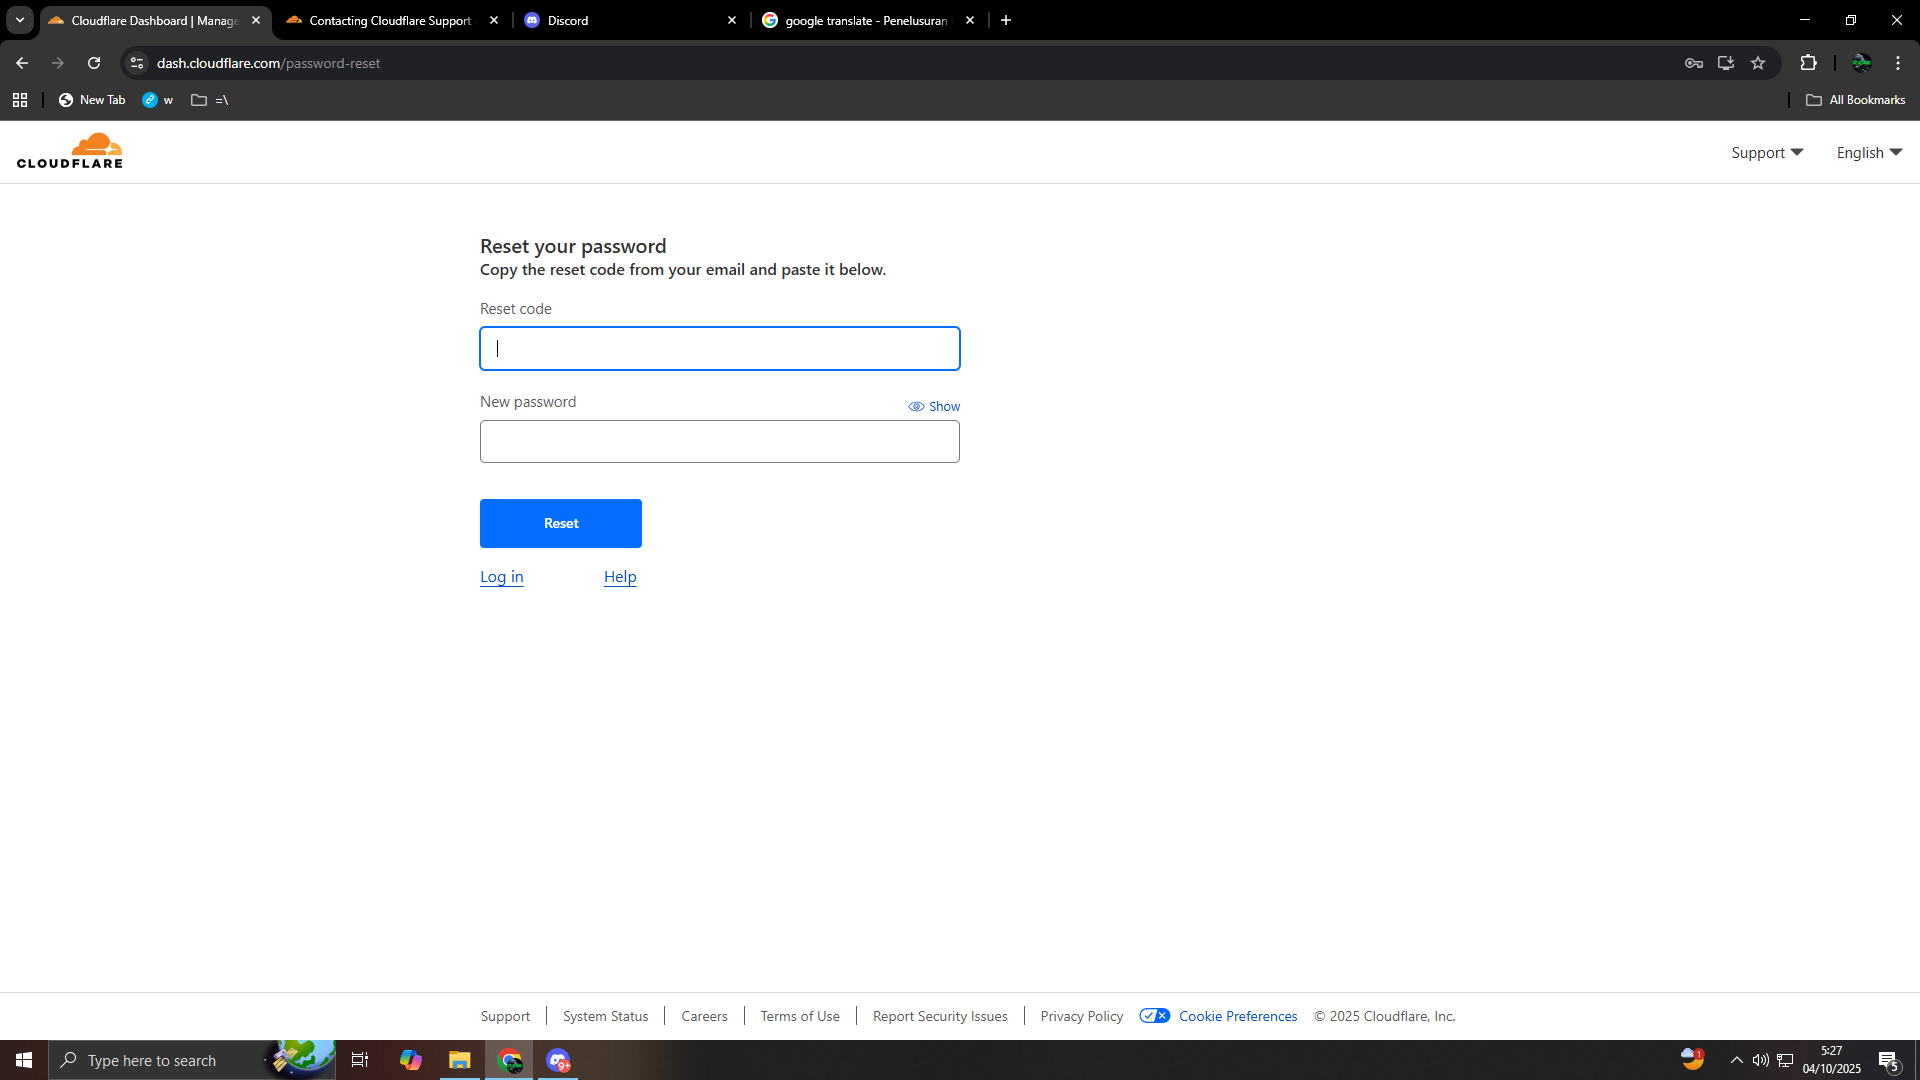This screenshot has height=1080, width=1920.
Task: Toggle the Cookie Preferences switch icon
Action: [x=1155, y=1016]
